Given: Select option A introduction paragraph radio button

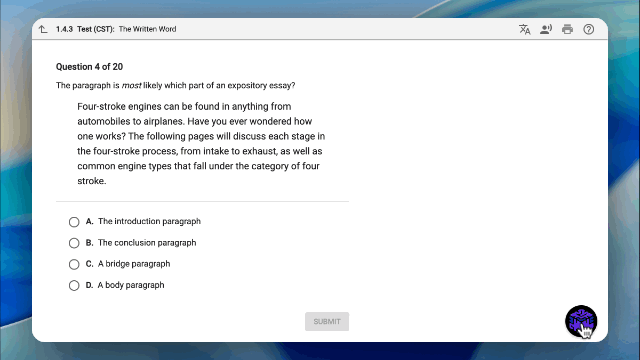Looking at the screenshot, I should [74, 222].
